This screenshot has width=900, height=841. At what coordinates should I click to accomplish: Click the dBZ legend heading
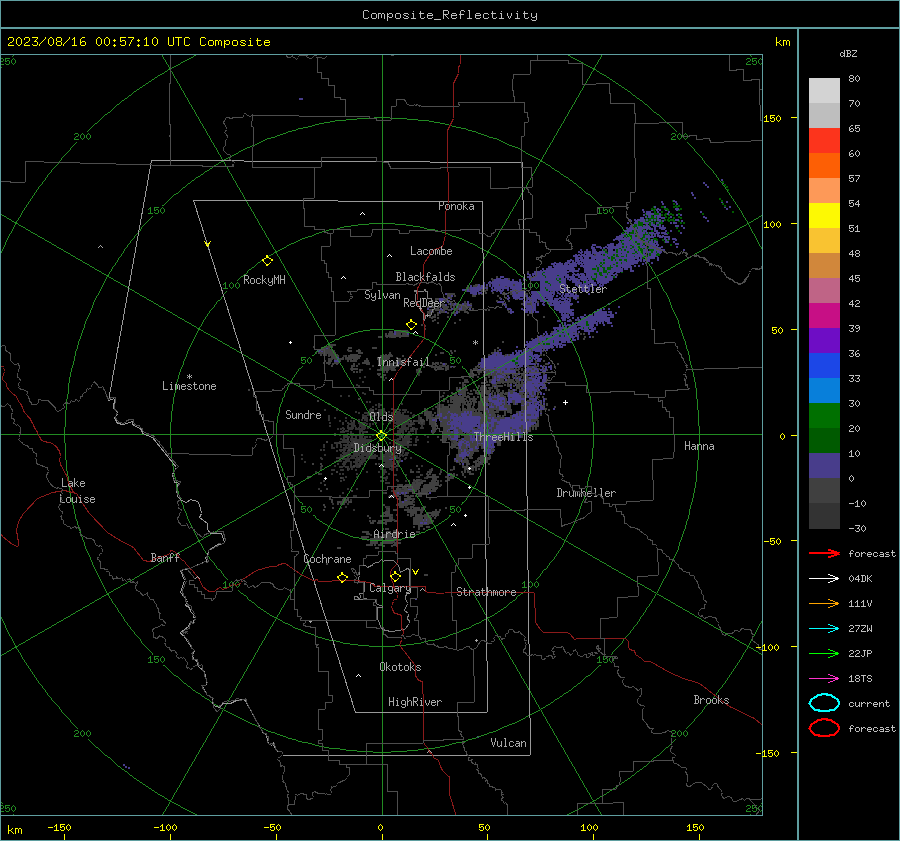[848, 54]
